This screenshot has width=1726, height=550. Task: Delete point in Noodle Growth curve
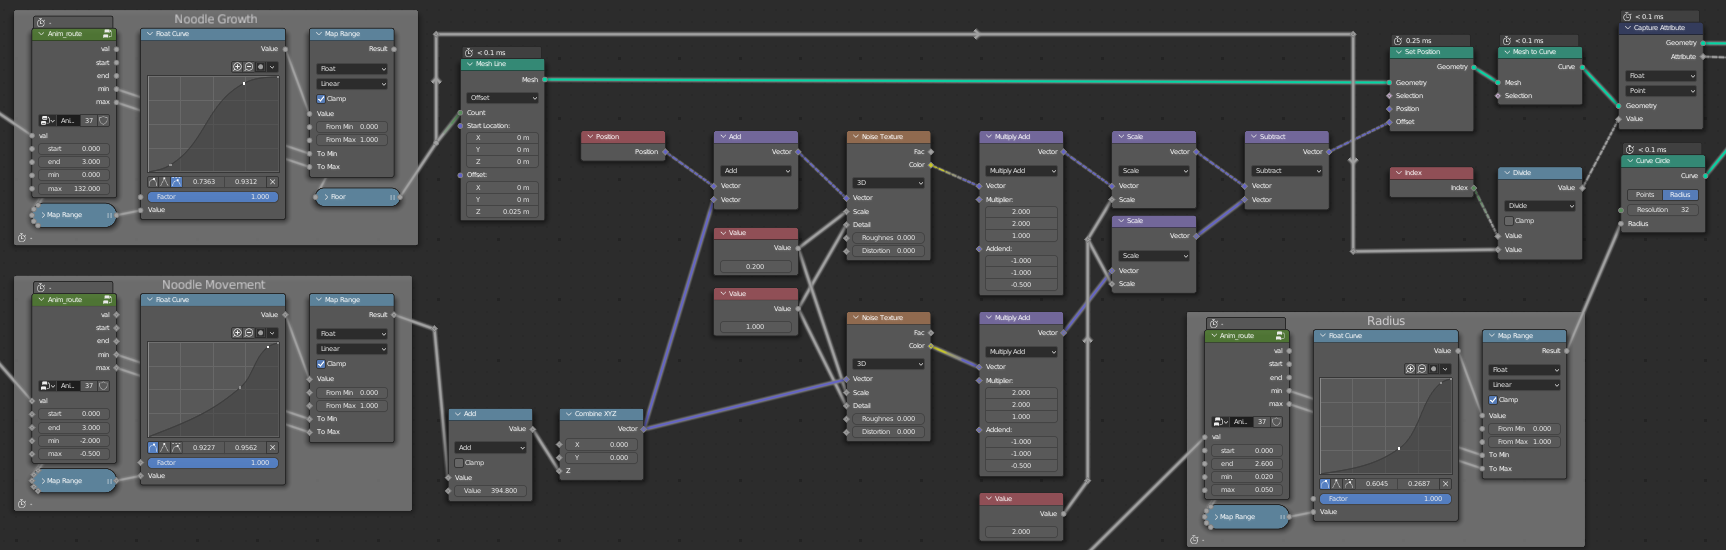272,182
